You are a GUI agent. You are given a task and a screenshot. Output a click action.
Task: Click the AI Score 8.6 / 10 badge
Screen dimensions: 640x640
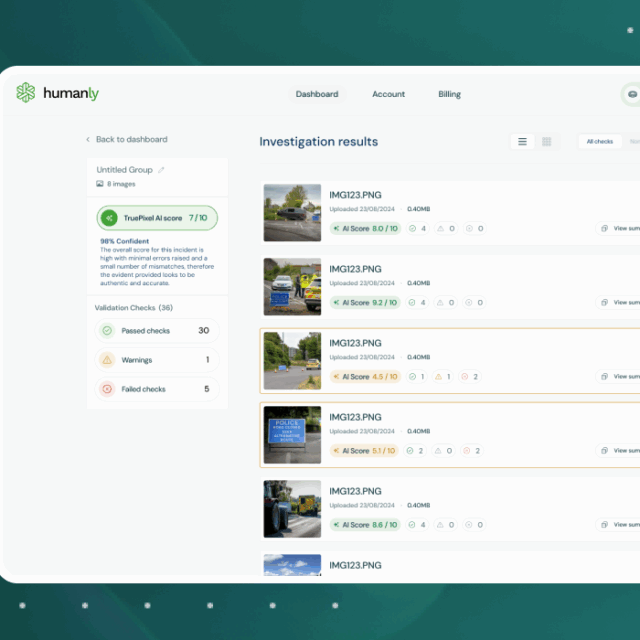tap(364, 525)
